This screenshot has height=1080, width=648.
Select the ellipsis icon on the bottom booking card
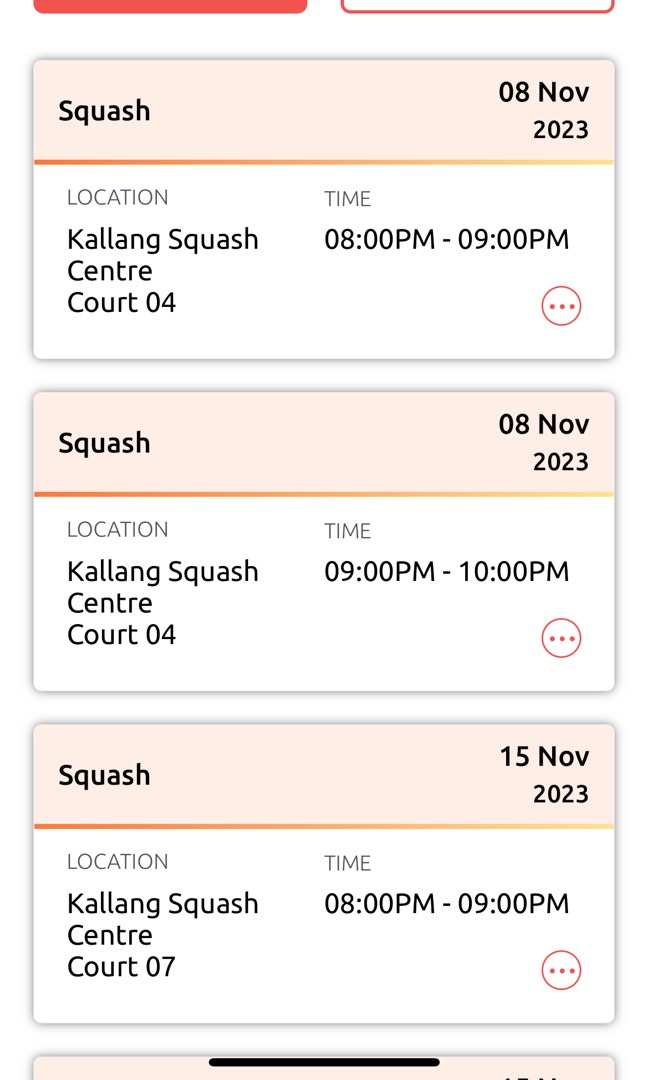tap(561, 970)
